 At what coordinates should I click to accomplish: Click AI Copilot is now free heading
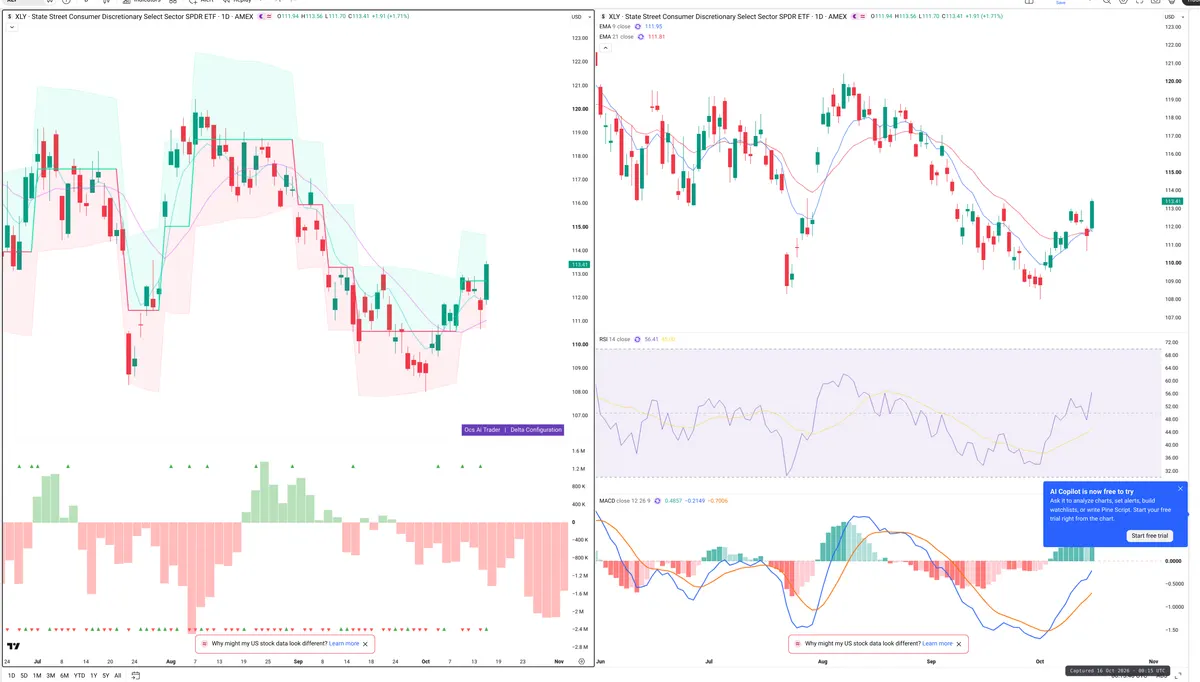1092,492
